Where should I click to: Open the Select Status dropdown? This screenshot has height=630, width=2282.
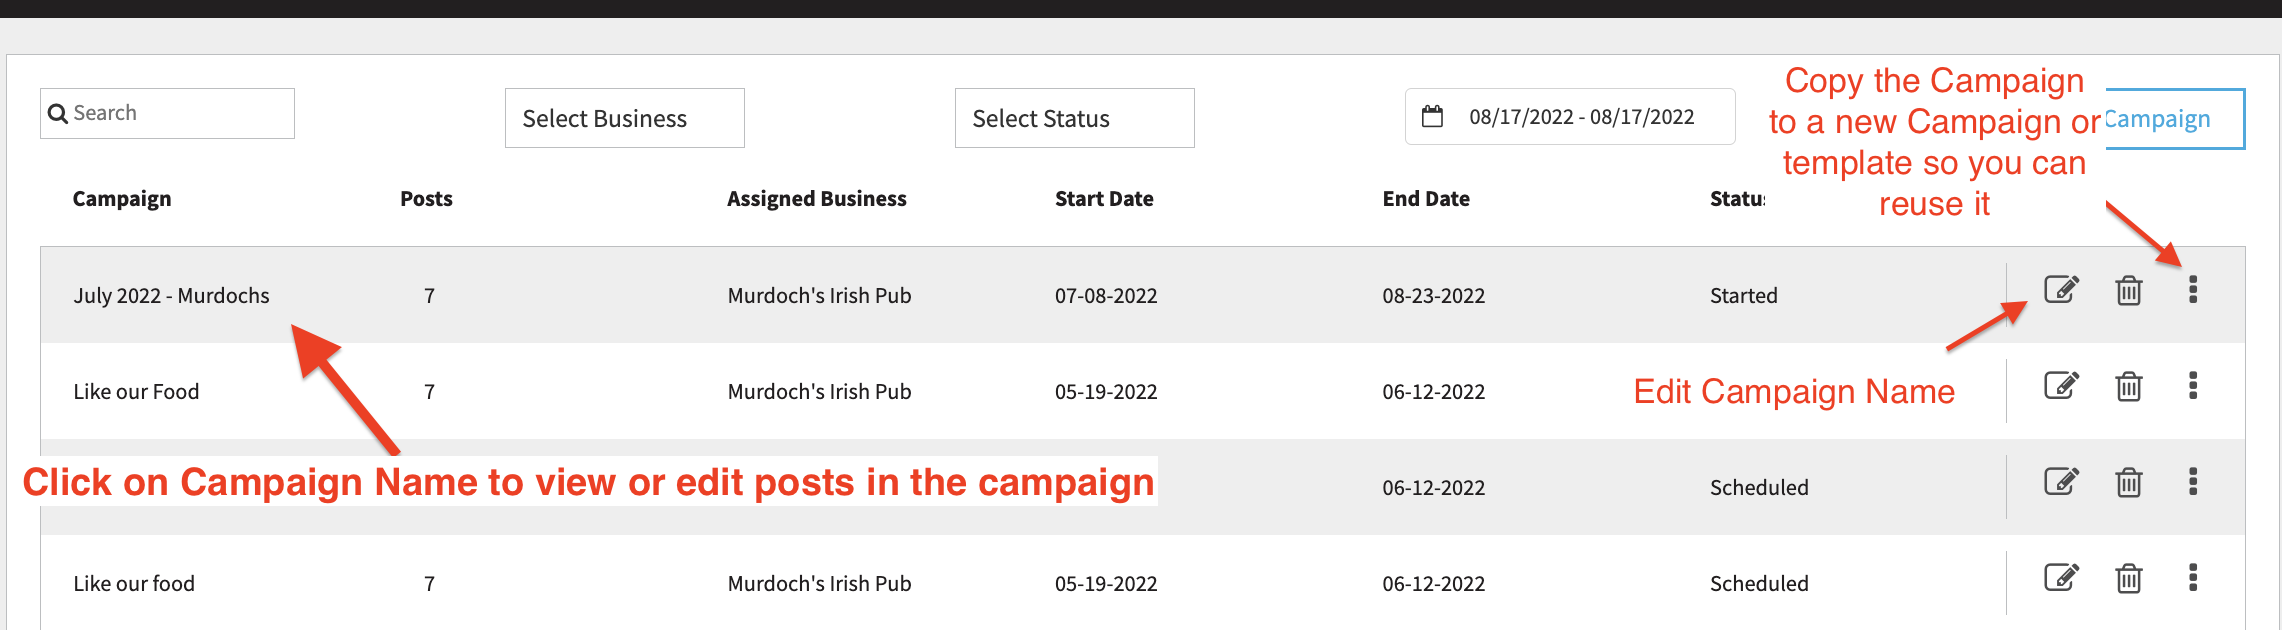1075,118
